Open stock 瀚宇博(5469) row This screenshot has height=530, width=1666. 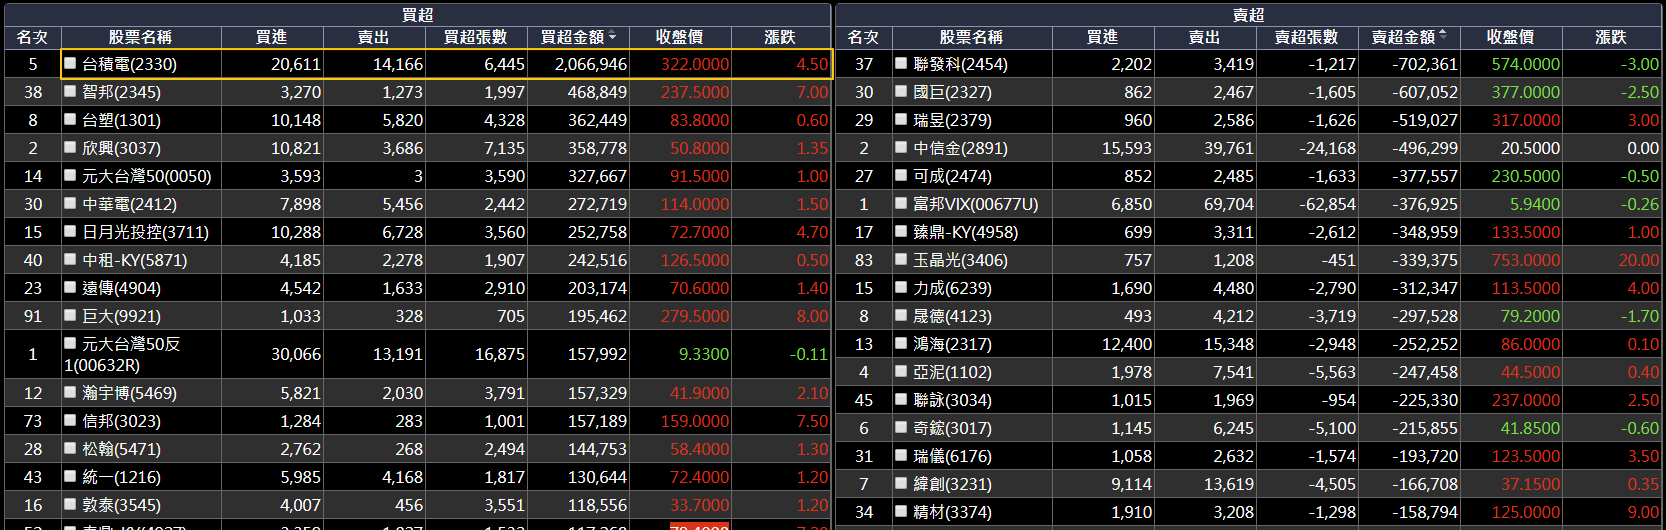418,393
